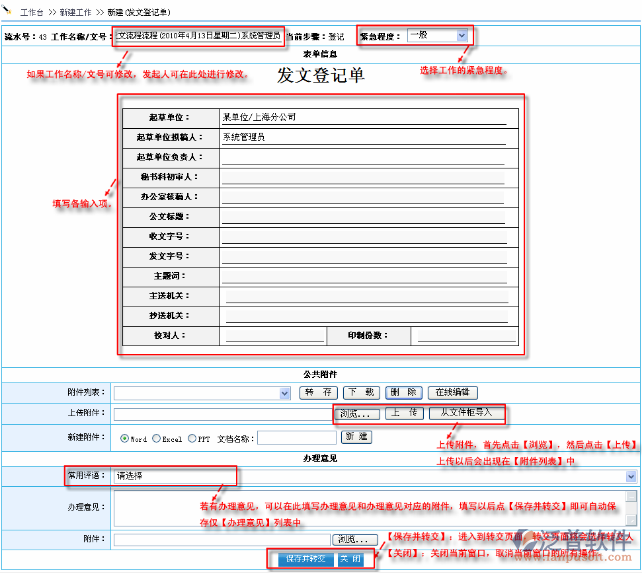Click the pencil icon beside the breadcrumb

(6, 9)
